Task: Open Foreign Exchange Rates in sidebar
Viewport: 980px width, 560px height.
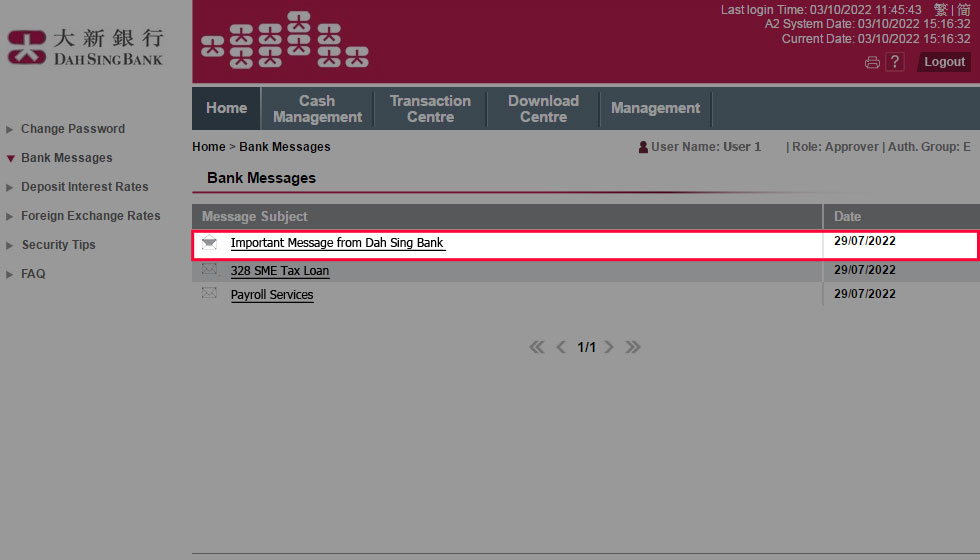Action: click(x=91, y=216)
